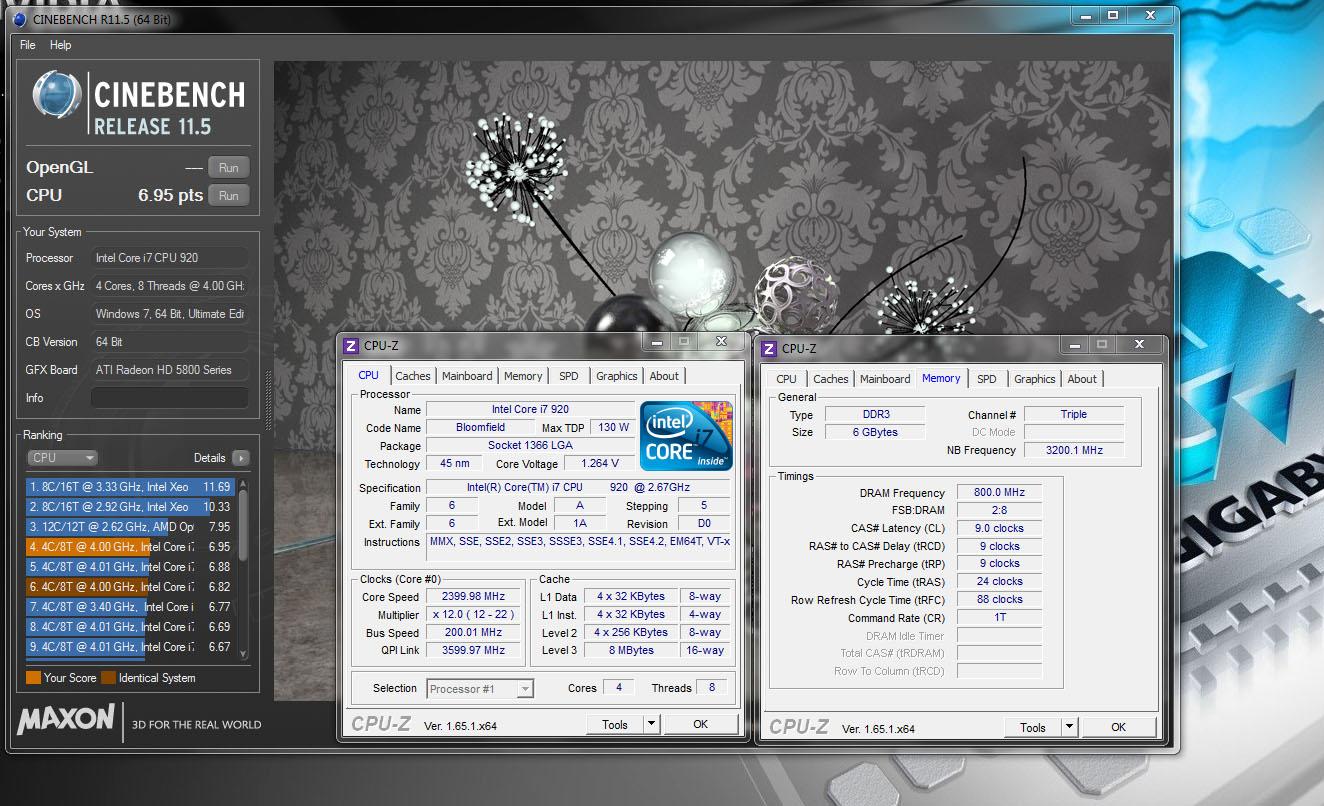Click the CPU-Z Z icon in left window
This screenshot has height=806, width=1324.
(350, 345)
